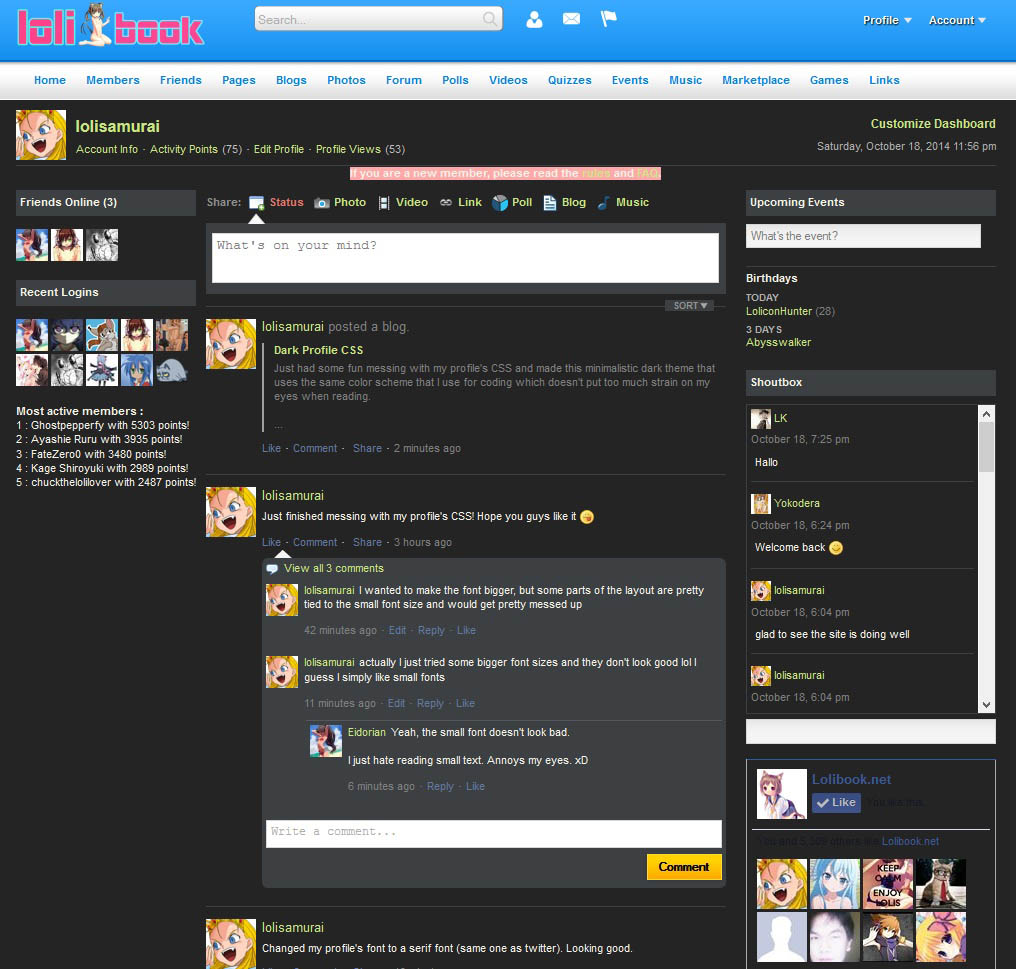
Task: Click the Customize Dashboard link
Action: (x=932, y=123)
